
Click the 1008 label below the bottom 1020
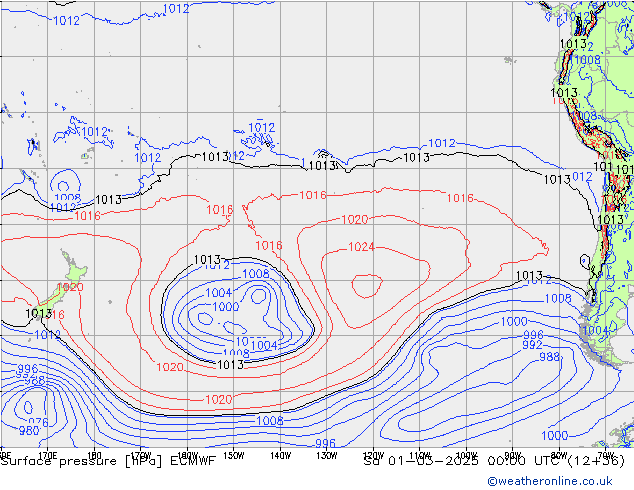tap(269, 421)
